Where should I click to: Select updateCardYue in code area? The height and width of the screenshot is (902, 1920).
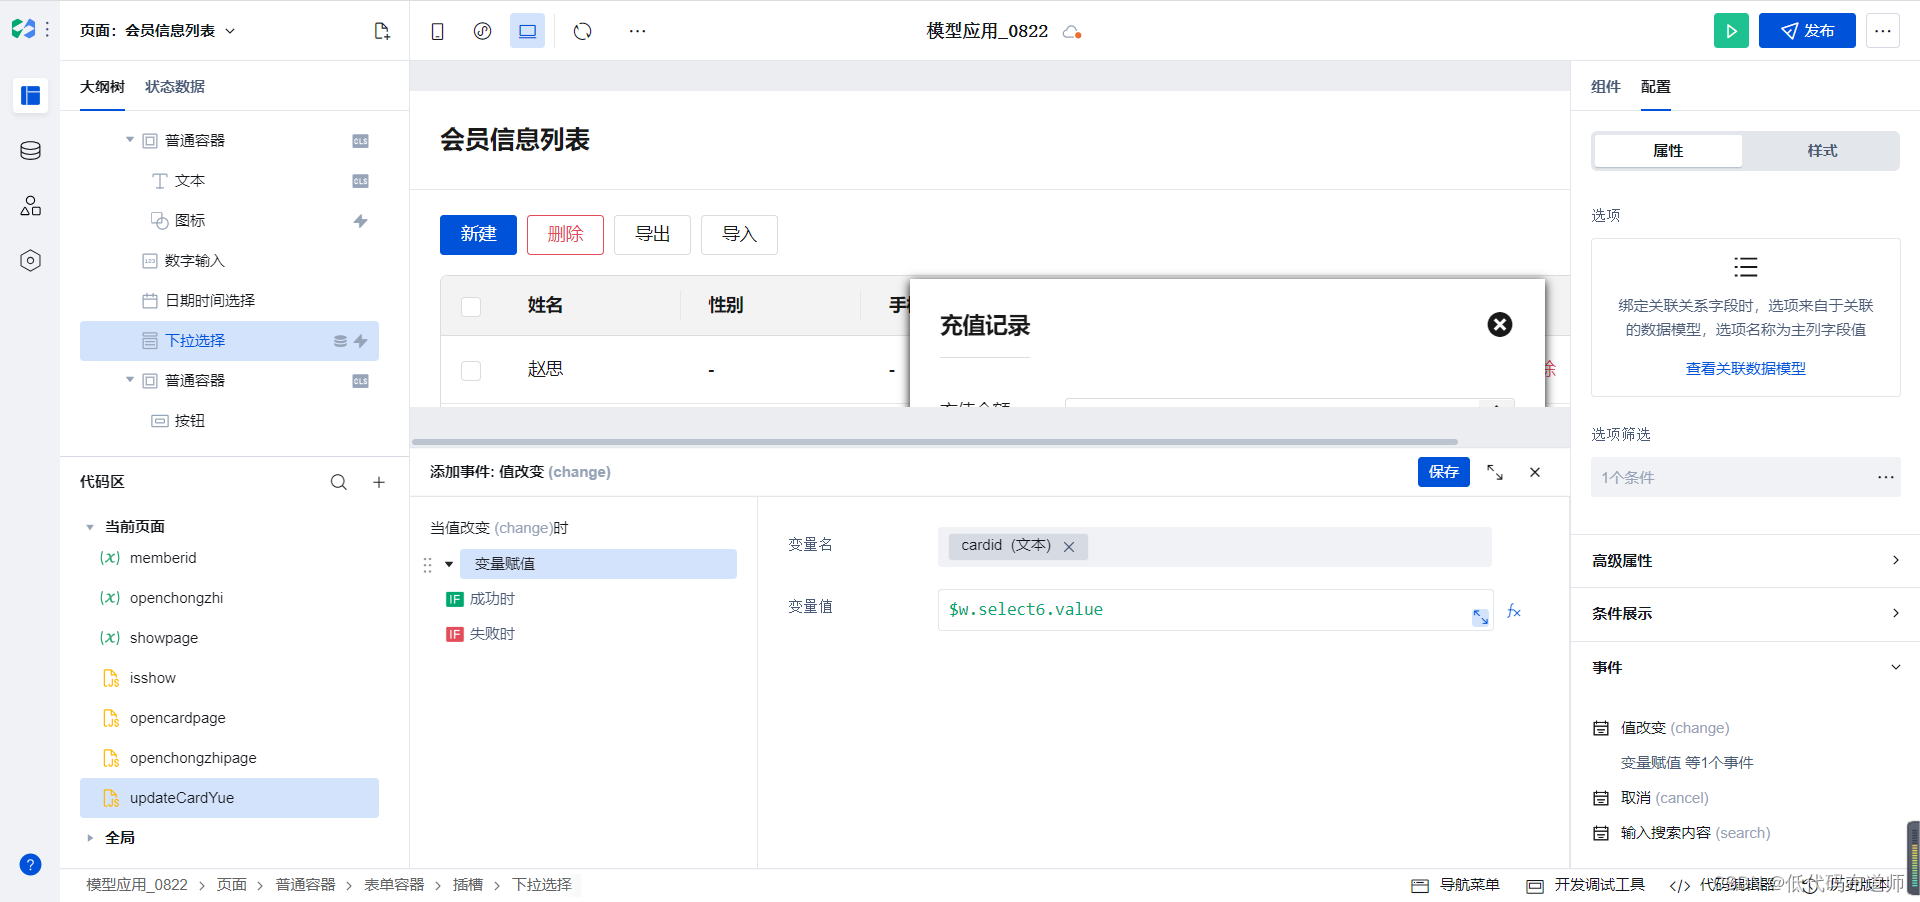(229, 798)
